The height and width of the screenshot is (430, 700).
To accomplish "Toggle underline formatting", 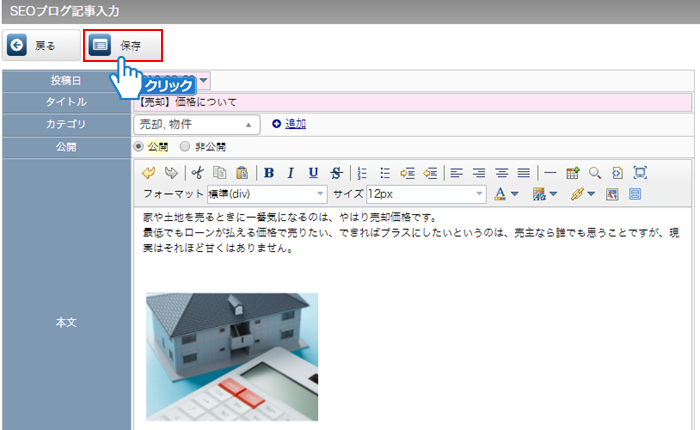I will coord(313,172).
